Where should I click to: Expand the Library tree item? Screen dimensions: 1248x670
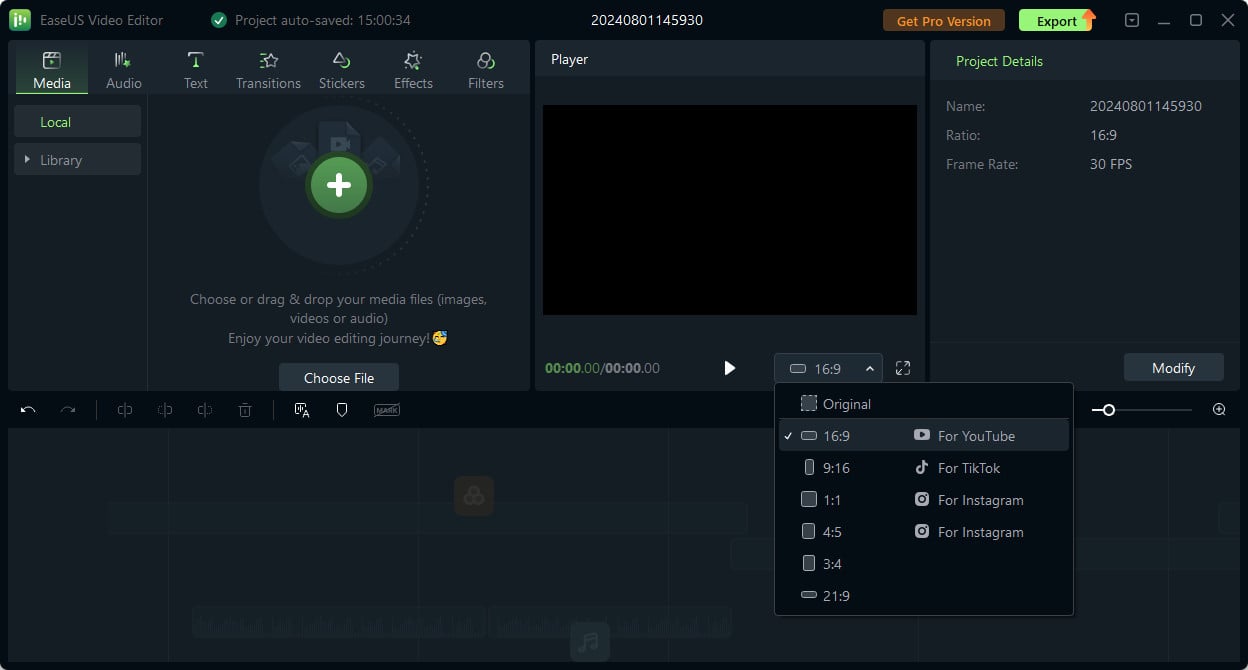pos(77,160)
